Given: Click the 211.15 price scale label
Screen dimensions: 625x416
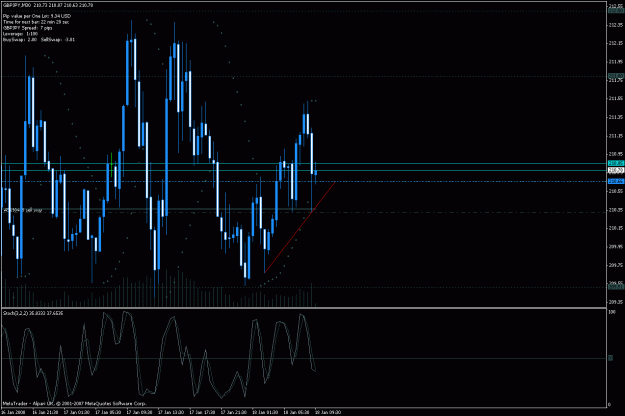Looking at the screenshot, I should tap(616, 136).
